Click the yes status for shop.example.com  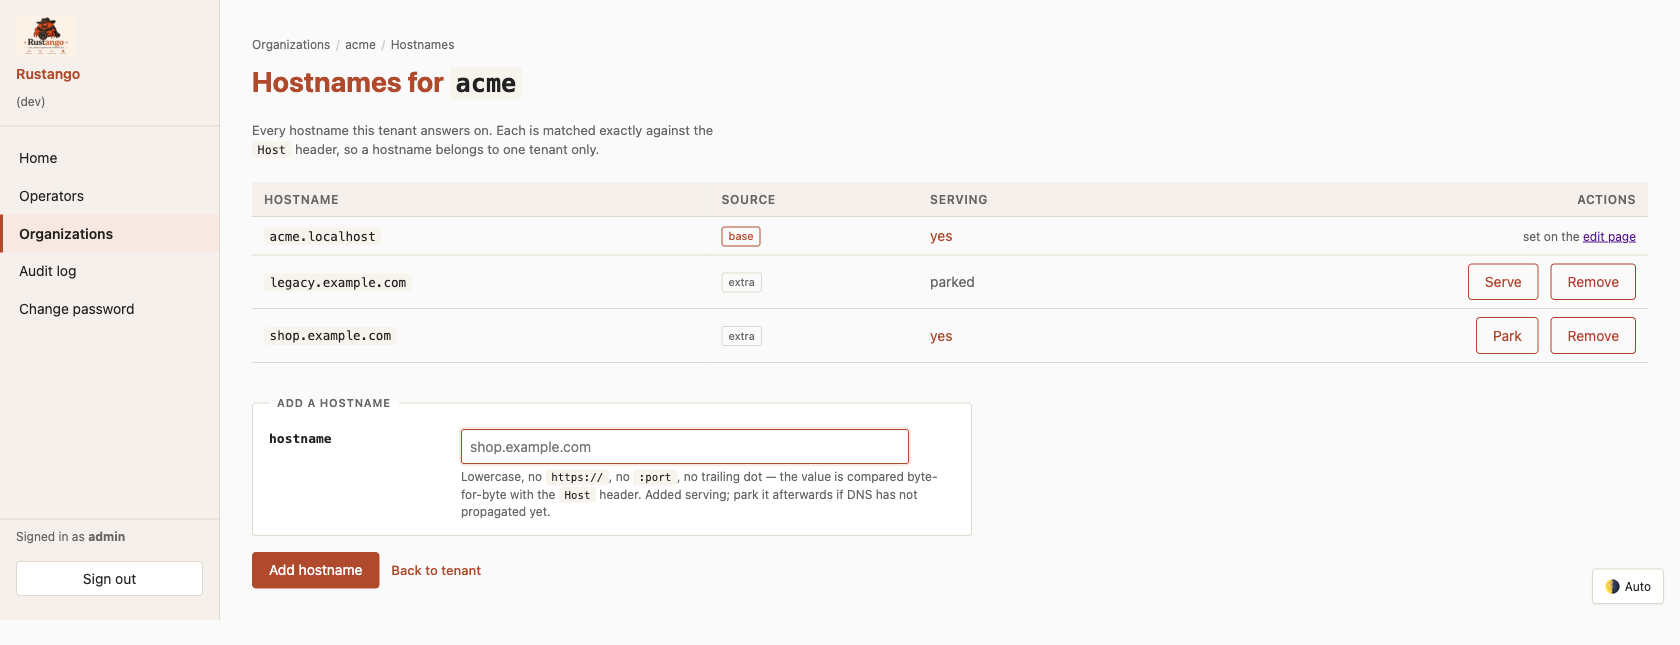coord(941,337)
